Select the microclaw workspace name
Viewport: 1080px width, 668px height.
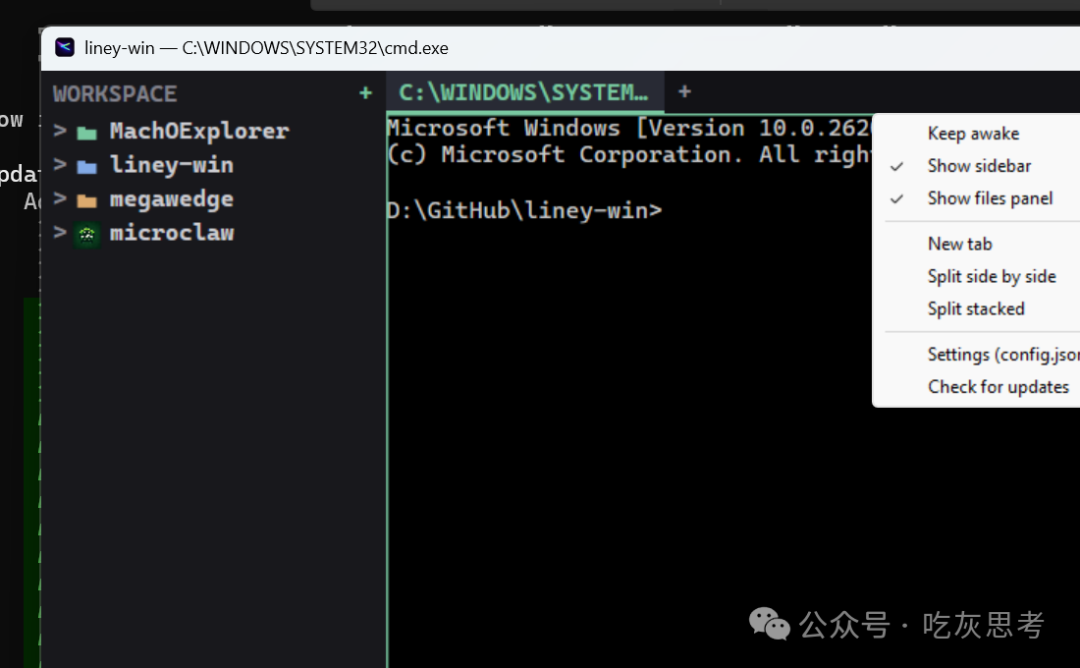tap(172, 233)
